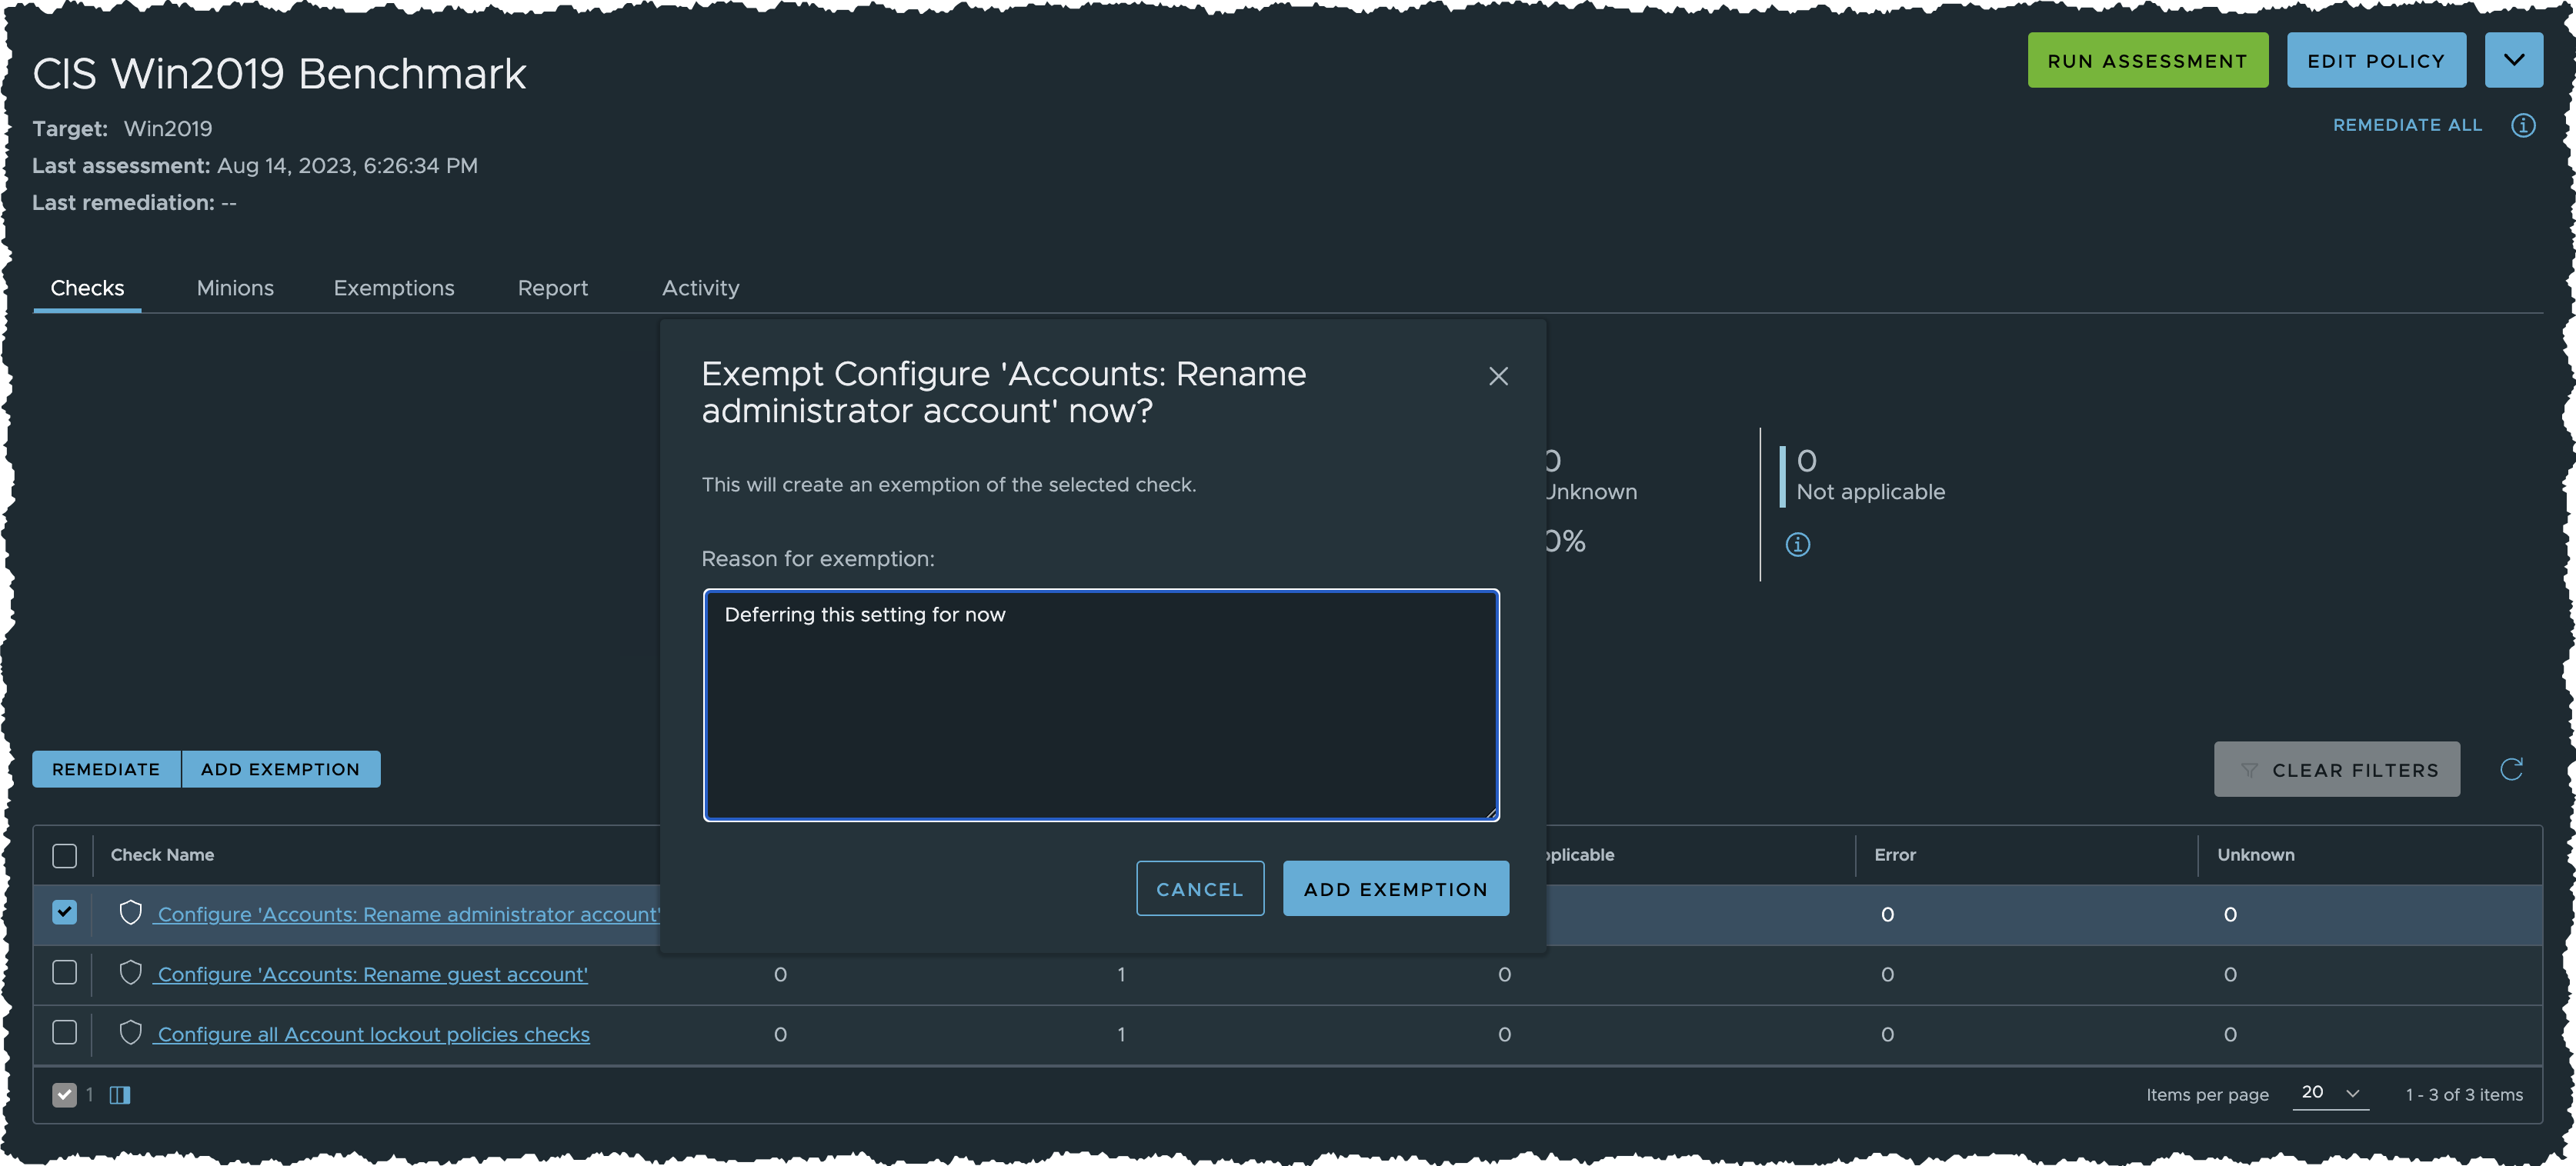The height and width of the screenshot is (1166, 2576).
Task: Confirm with Add Exemption in the dialog
Action: pos(1395,888)
